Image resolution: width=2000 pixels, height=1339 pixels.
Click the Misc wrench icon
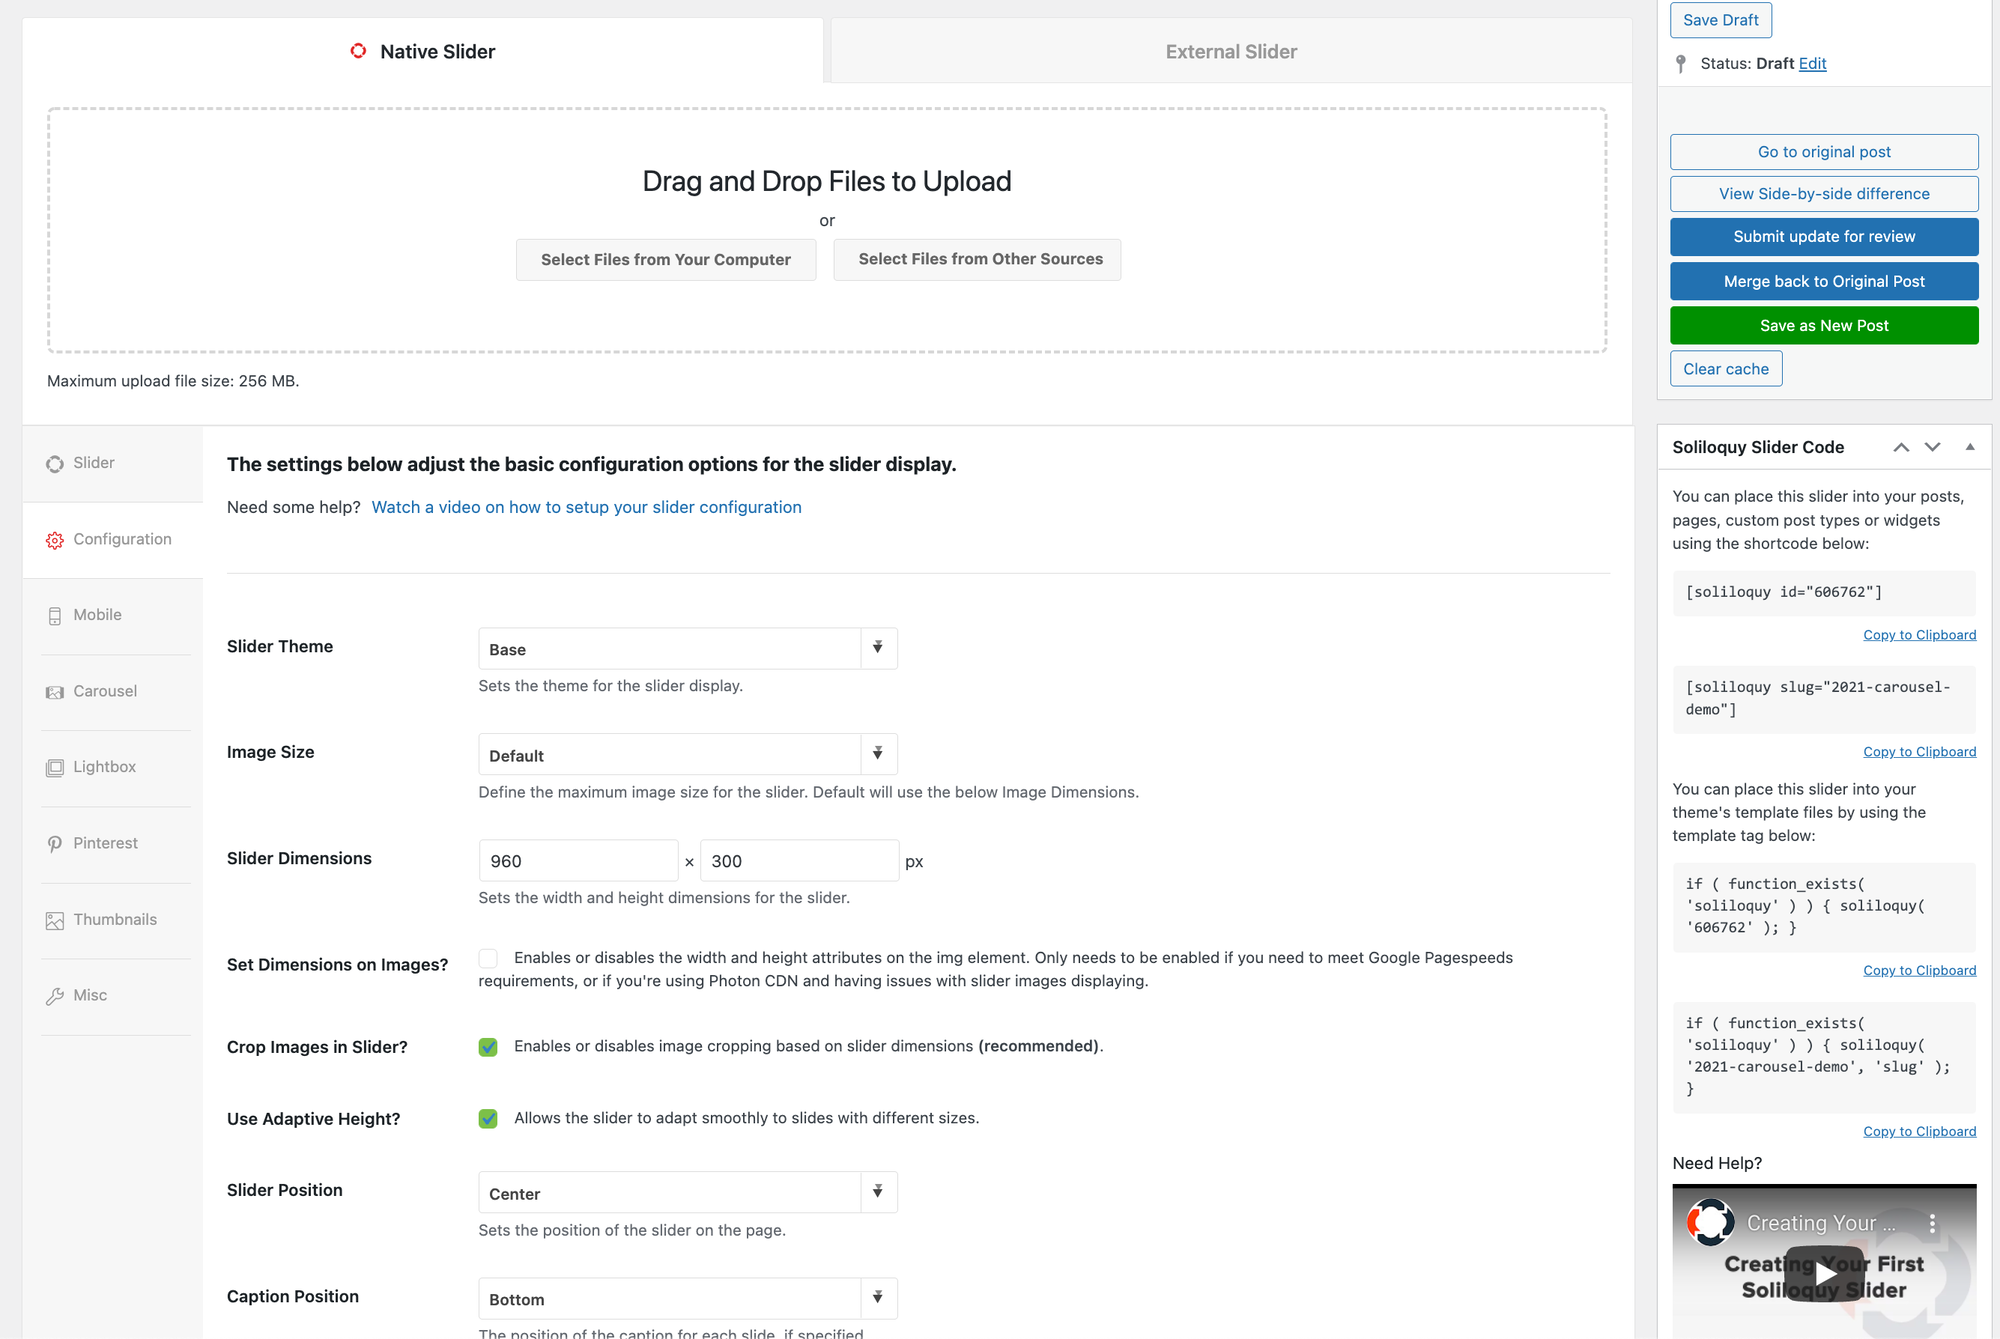tap(55, 996)
